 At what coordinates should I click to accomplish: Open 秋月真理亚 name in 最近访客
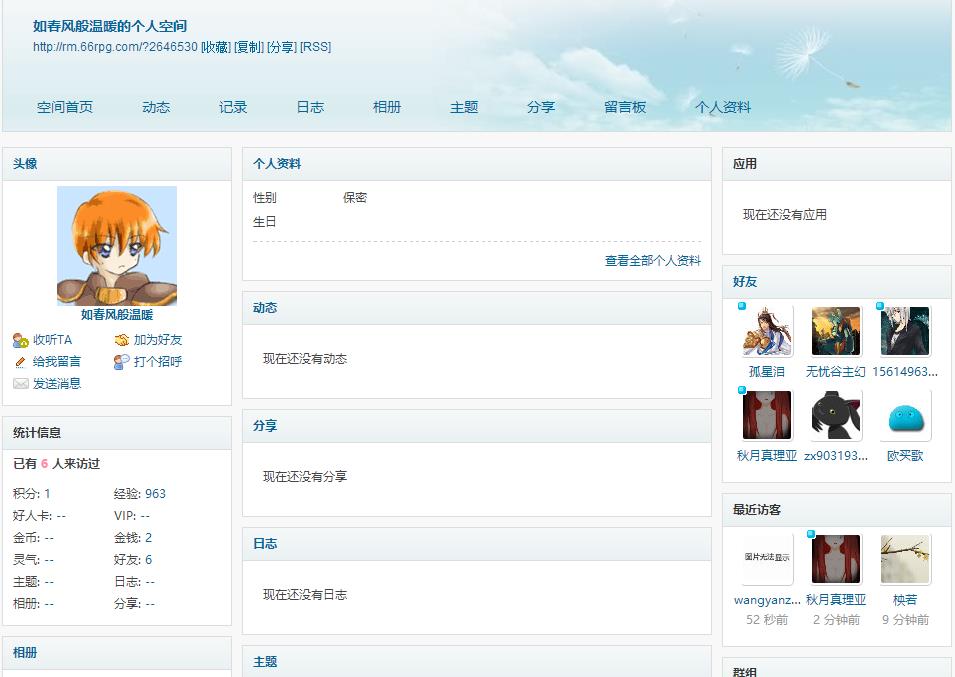coord(836,600)
